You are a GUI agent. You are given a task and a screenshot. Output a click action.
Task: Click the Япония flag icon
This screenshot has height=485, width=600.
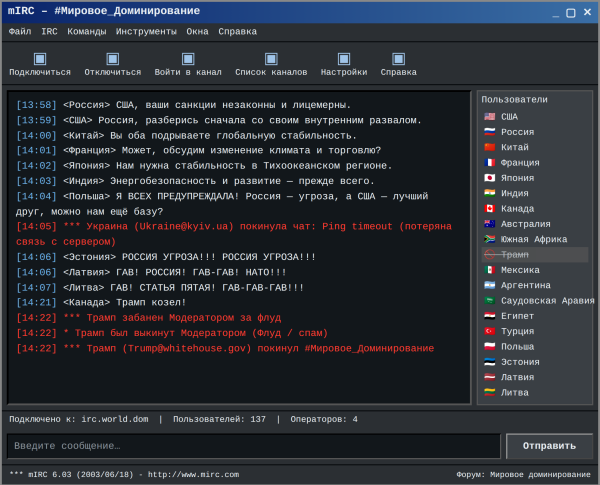[489, 178]
